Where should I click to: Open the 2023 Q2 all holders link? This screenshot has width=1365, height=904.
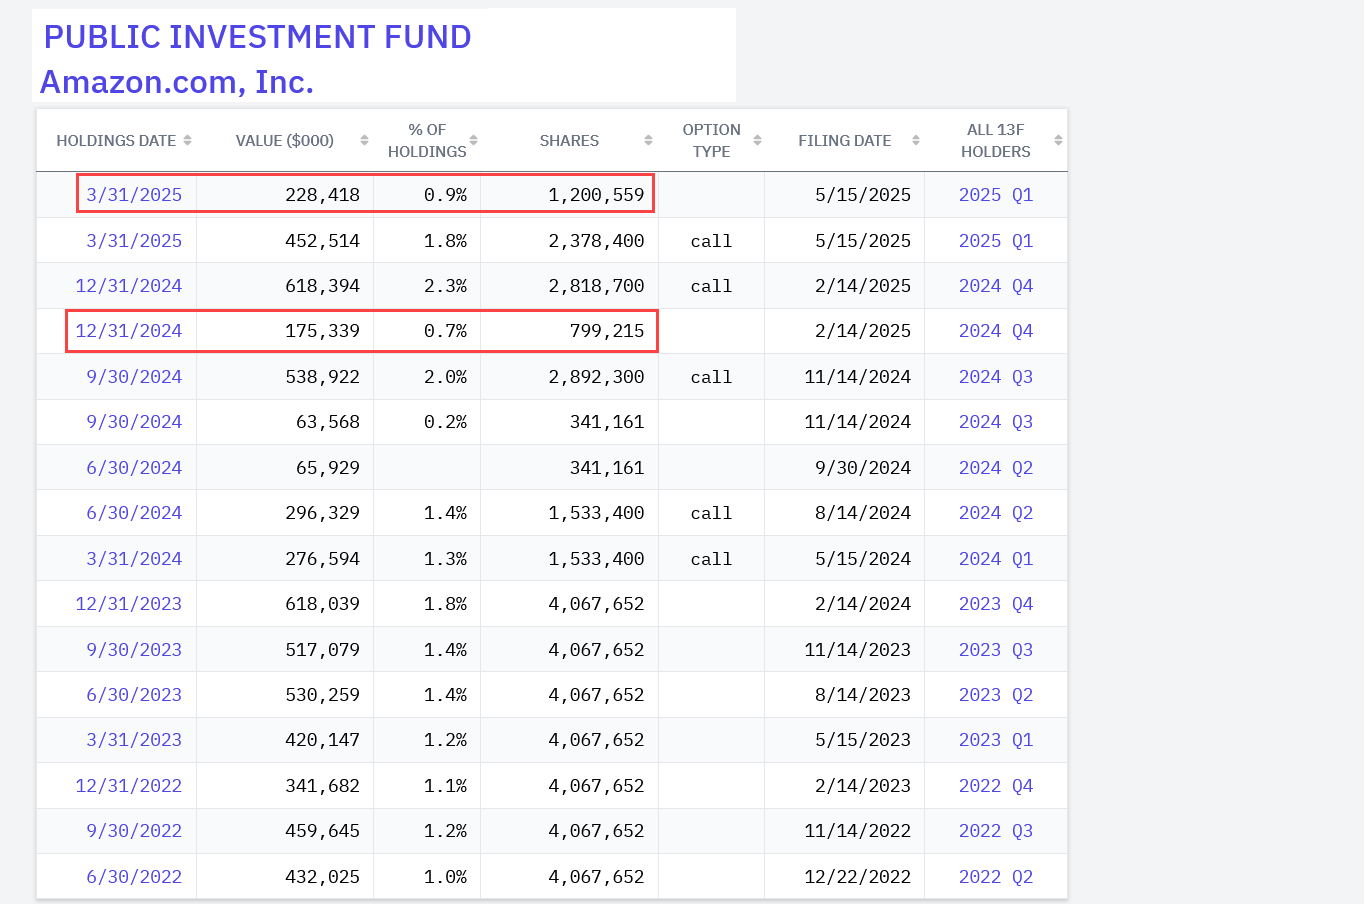point(996,695)
